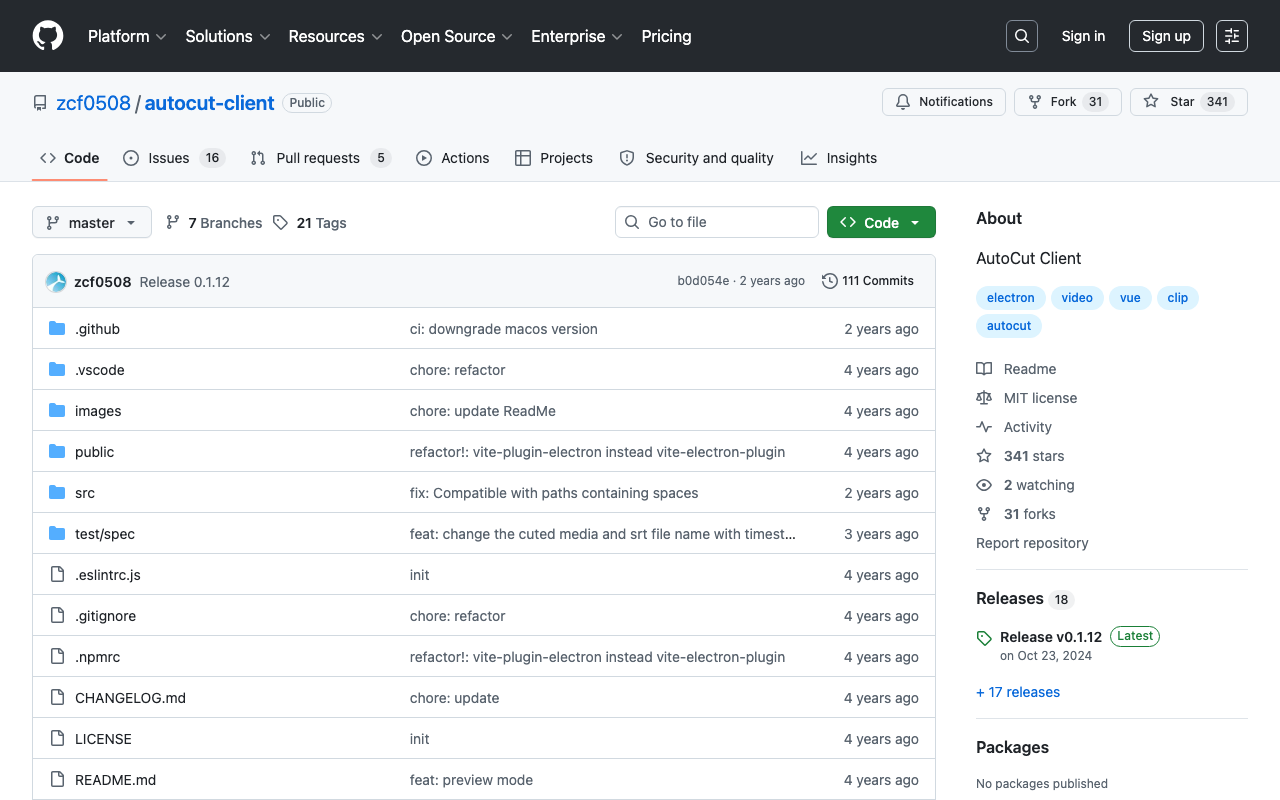Click zcf0508 avatar in commit row
The image size is (1280, 800).
pyautogui.click(x=56, y=282)
